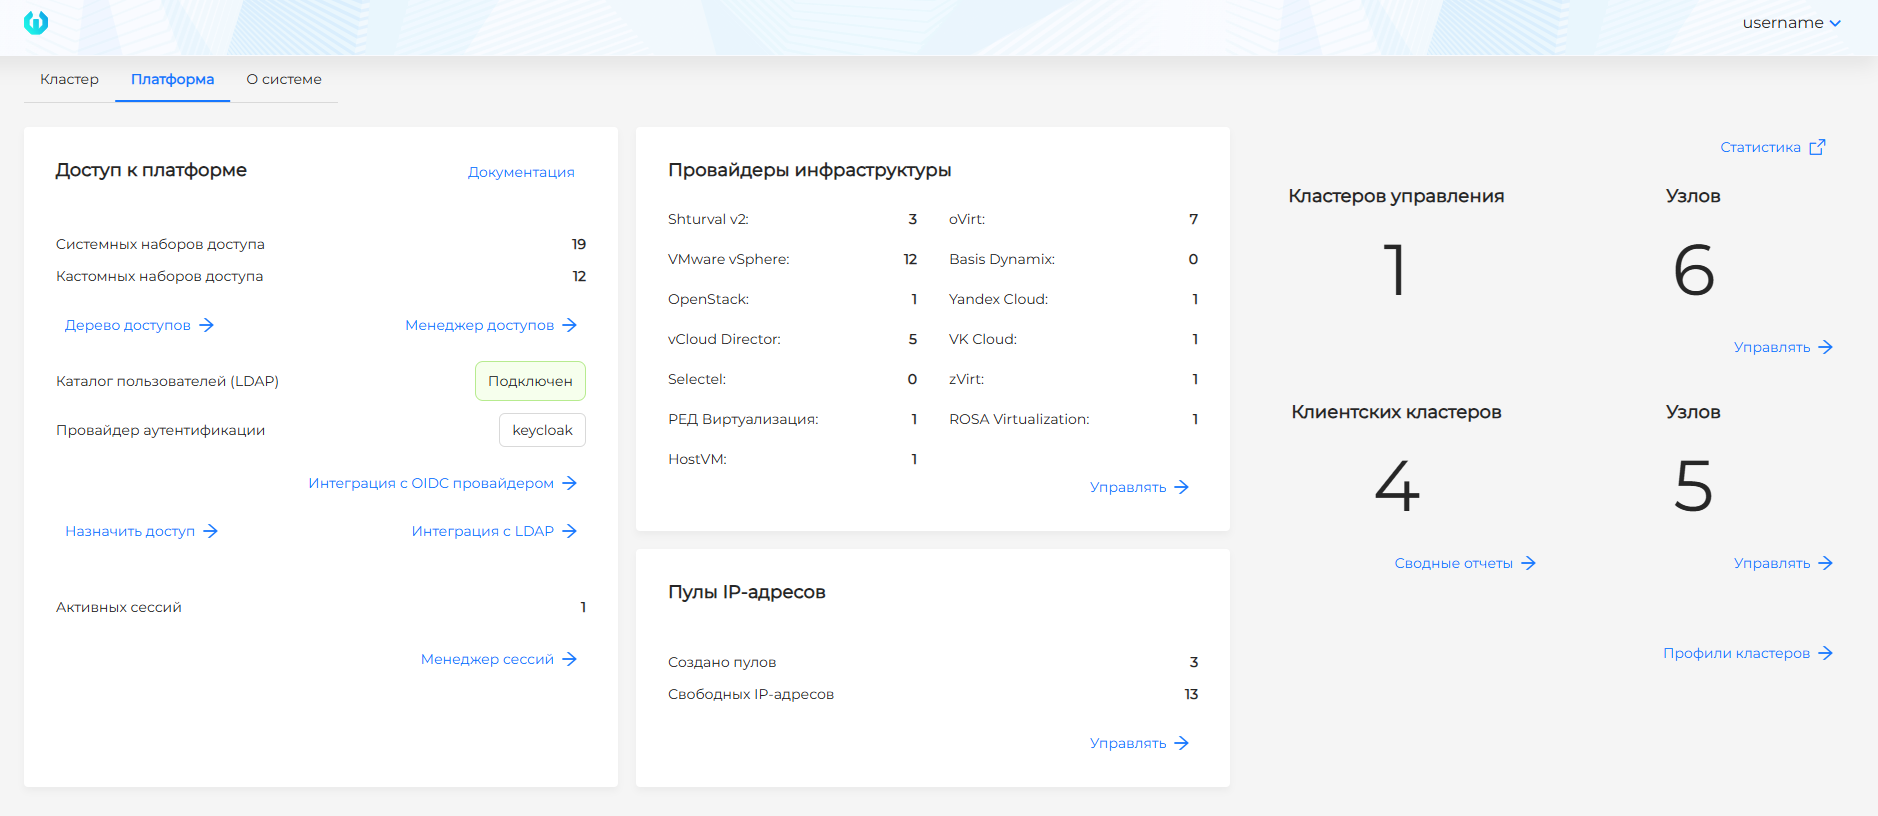Click Системных наборов доступа row label
Image resolution: width=1878 pixels, height=816 pixels.
(x=160, y=244)
